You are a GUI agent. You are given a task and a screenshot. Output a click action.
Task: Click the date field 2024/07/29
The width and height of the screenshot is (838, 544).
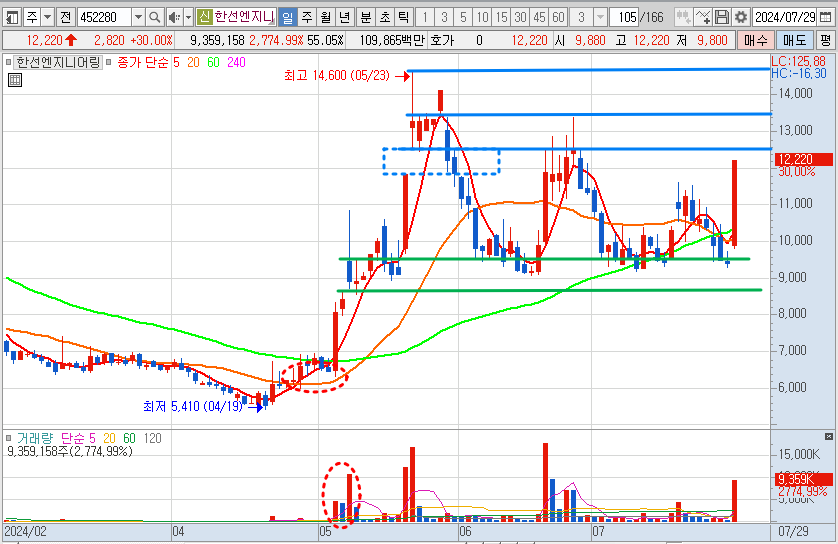pyautogui.click(x=785, y=18)
